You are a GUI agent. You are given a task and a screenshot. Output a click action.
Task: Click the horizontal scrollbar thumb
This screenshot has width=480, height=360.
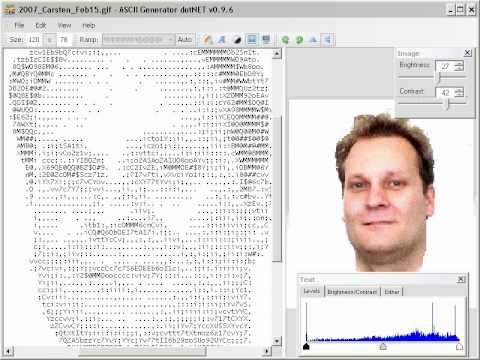(x=142, y=351)
